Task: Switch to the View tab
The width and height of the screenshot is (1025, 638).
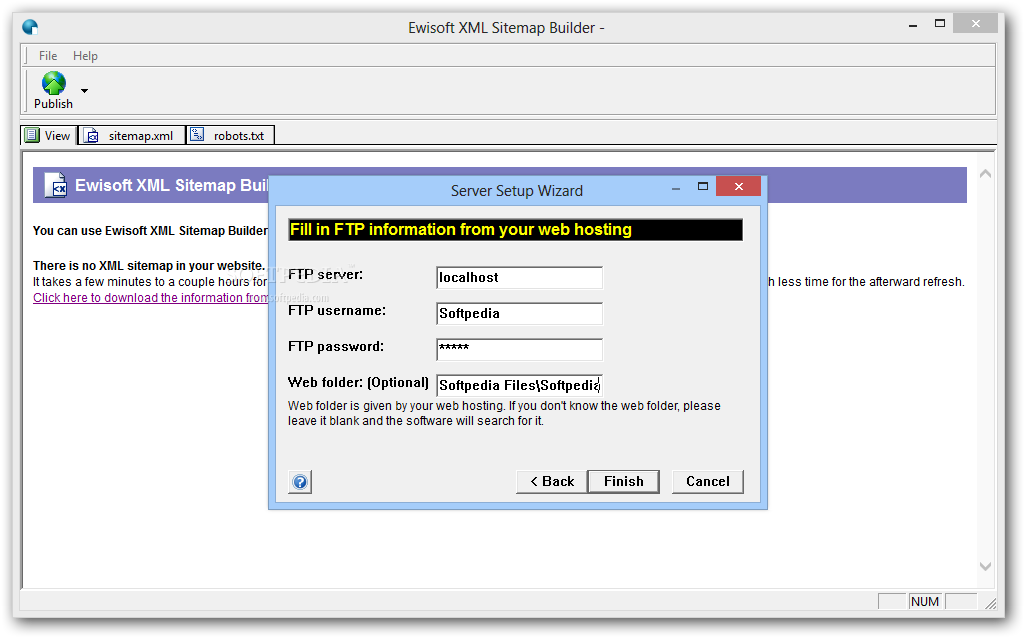Action: tap(48, 135)
